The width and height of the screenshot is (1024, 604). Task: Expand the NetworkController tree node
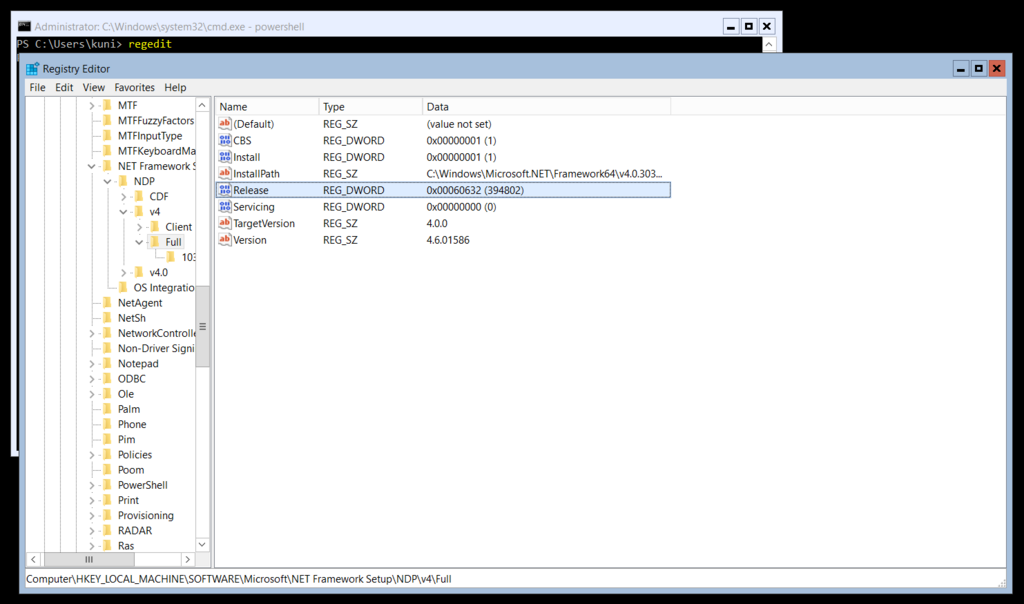tap(91, 333)
